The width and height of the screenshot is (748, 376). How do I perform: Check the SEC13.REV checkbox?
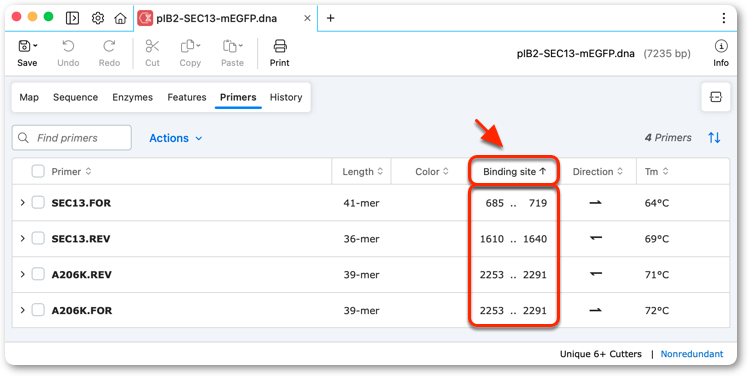[38, 238]
